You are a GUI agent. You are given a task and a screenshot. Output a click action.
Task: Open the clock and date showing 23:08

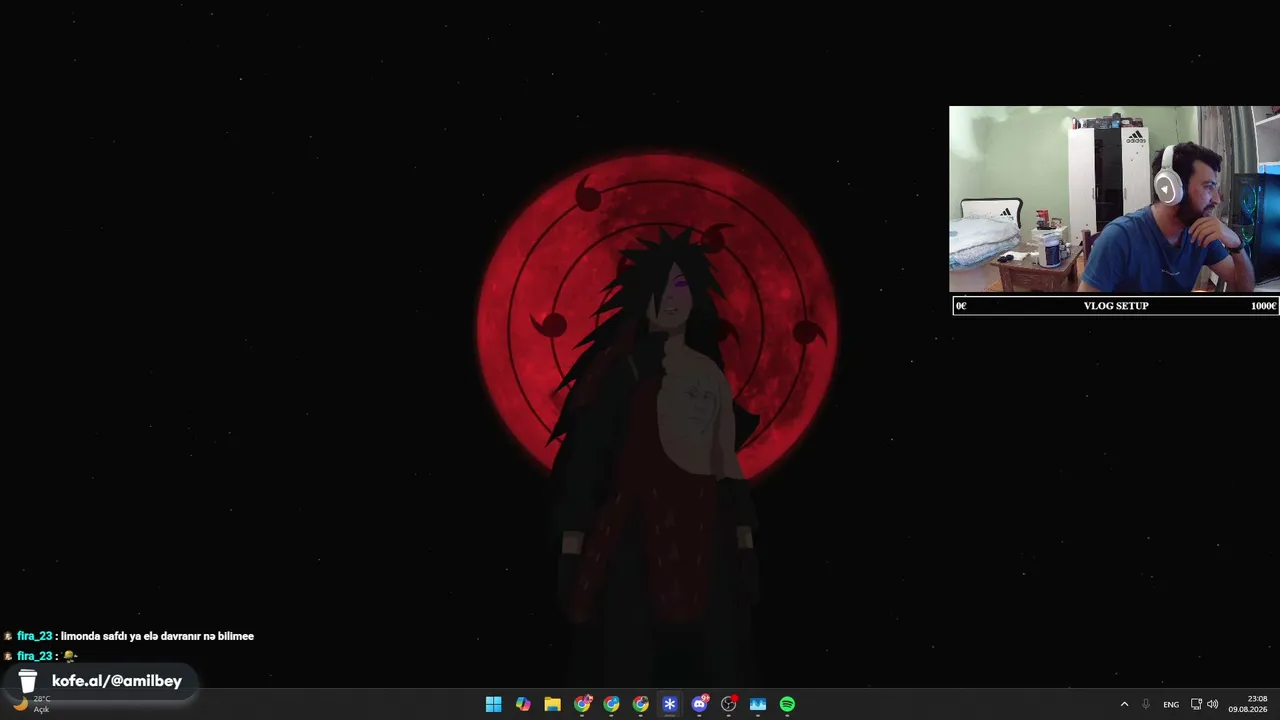[1248, 704]
